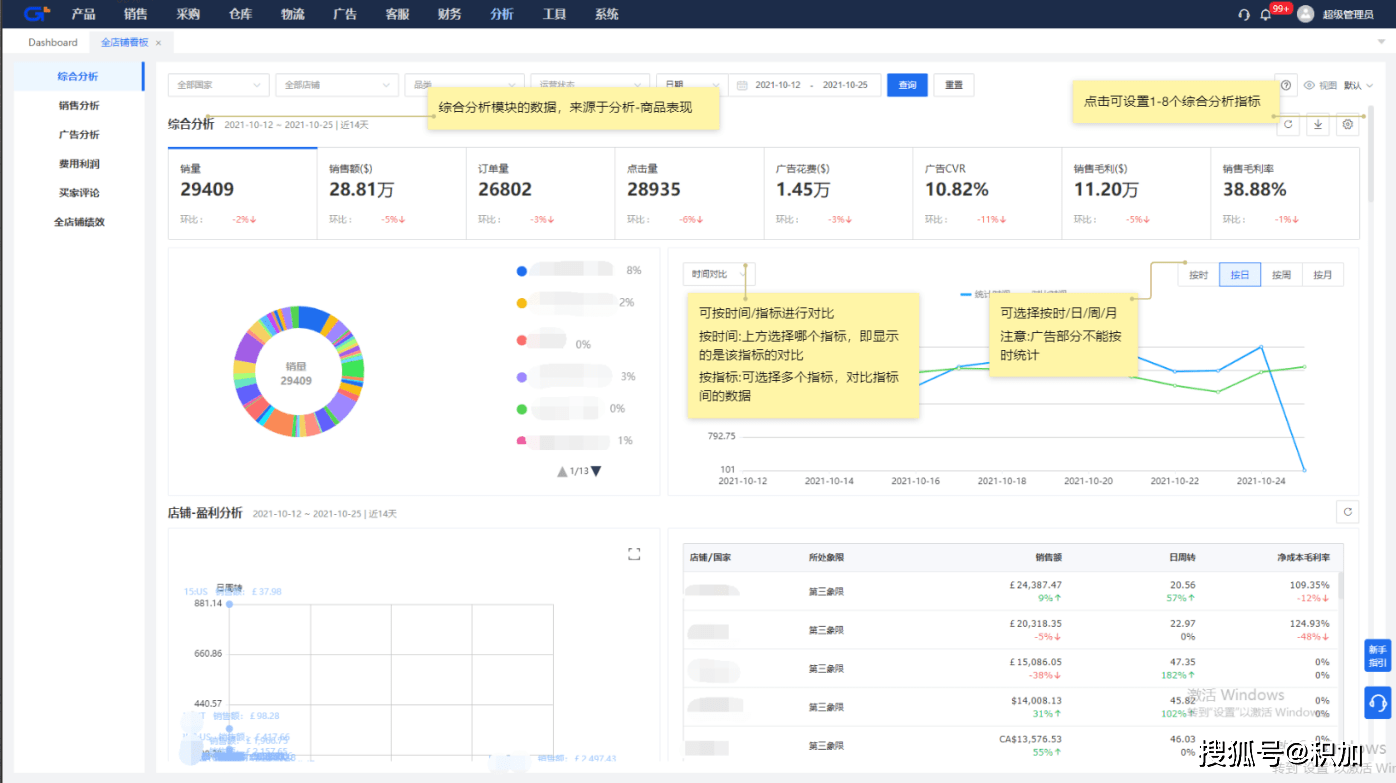Click the 重置 button

click(x=954, y=85)
